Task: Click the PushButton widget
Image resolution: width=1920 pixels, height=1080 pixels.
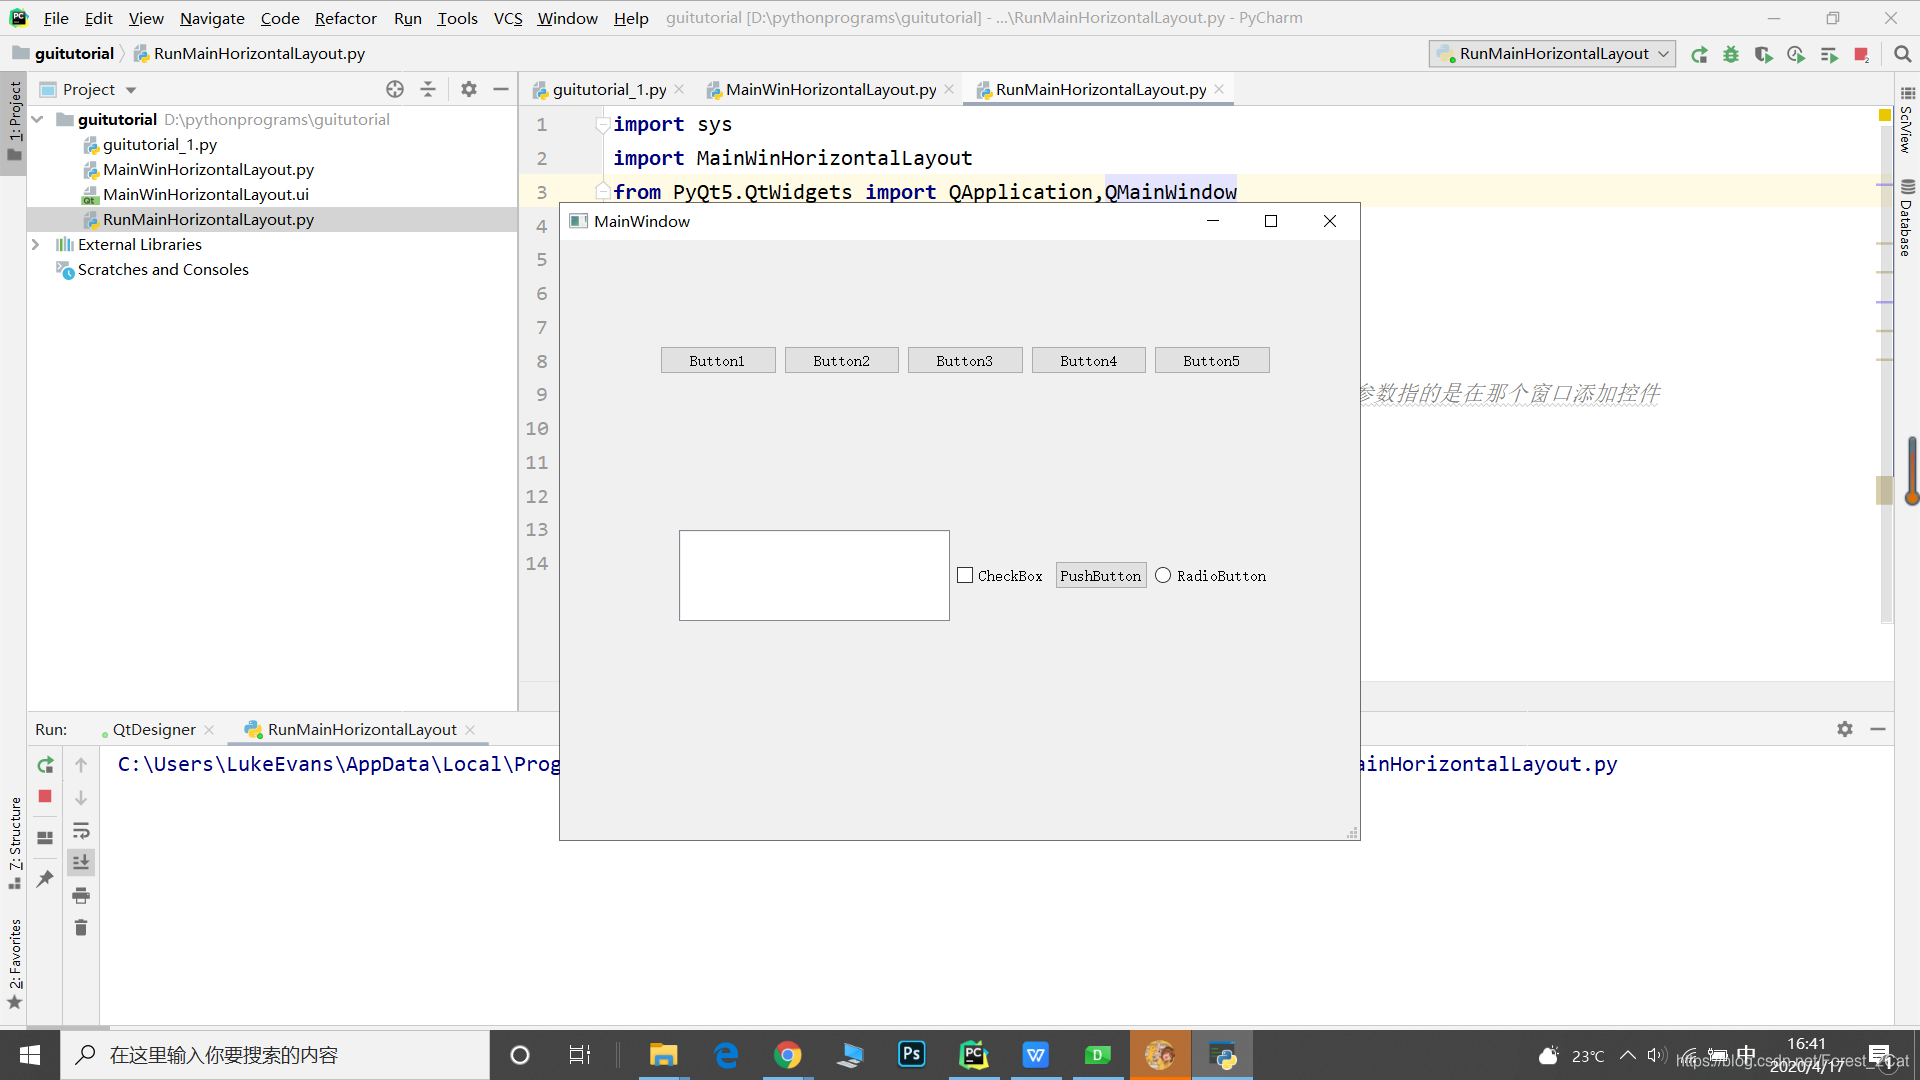Action: click(x=1100, y=576)
